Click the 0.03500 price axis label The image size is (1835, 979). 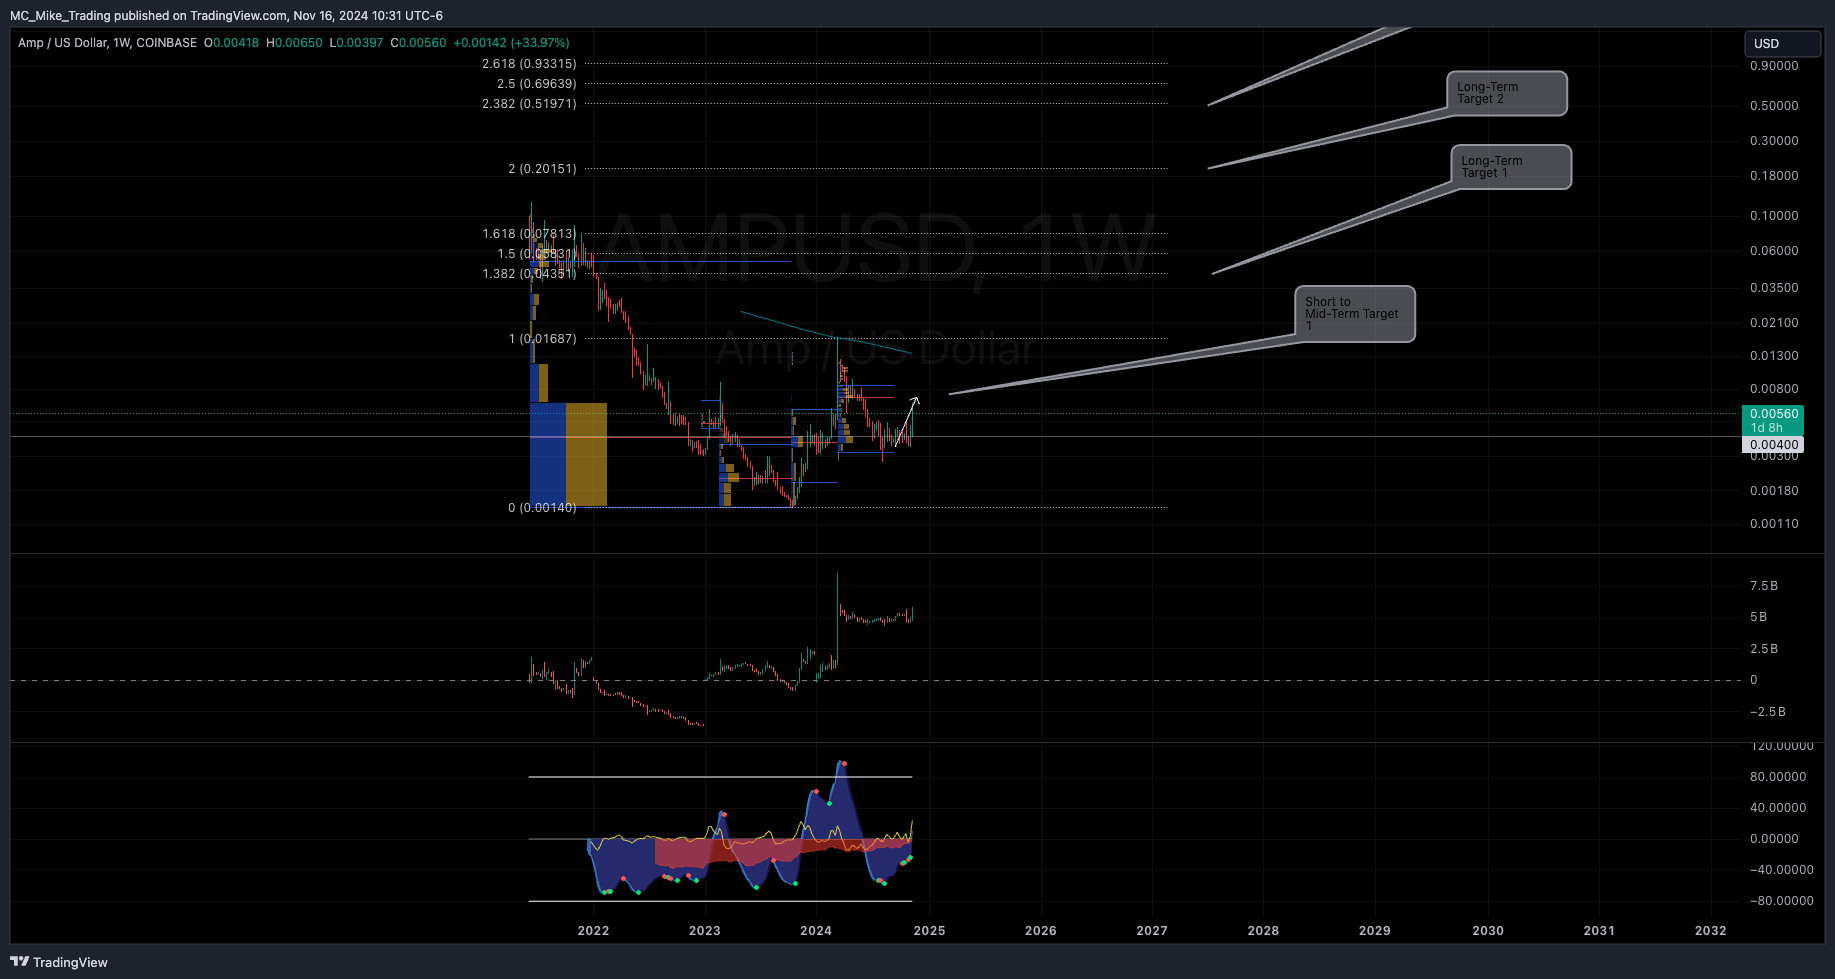click(x=1774, y=288)
